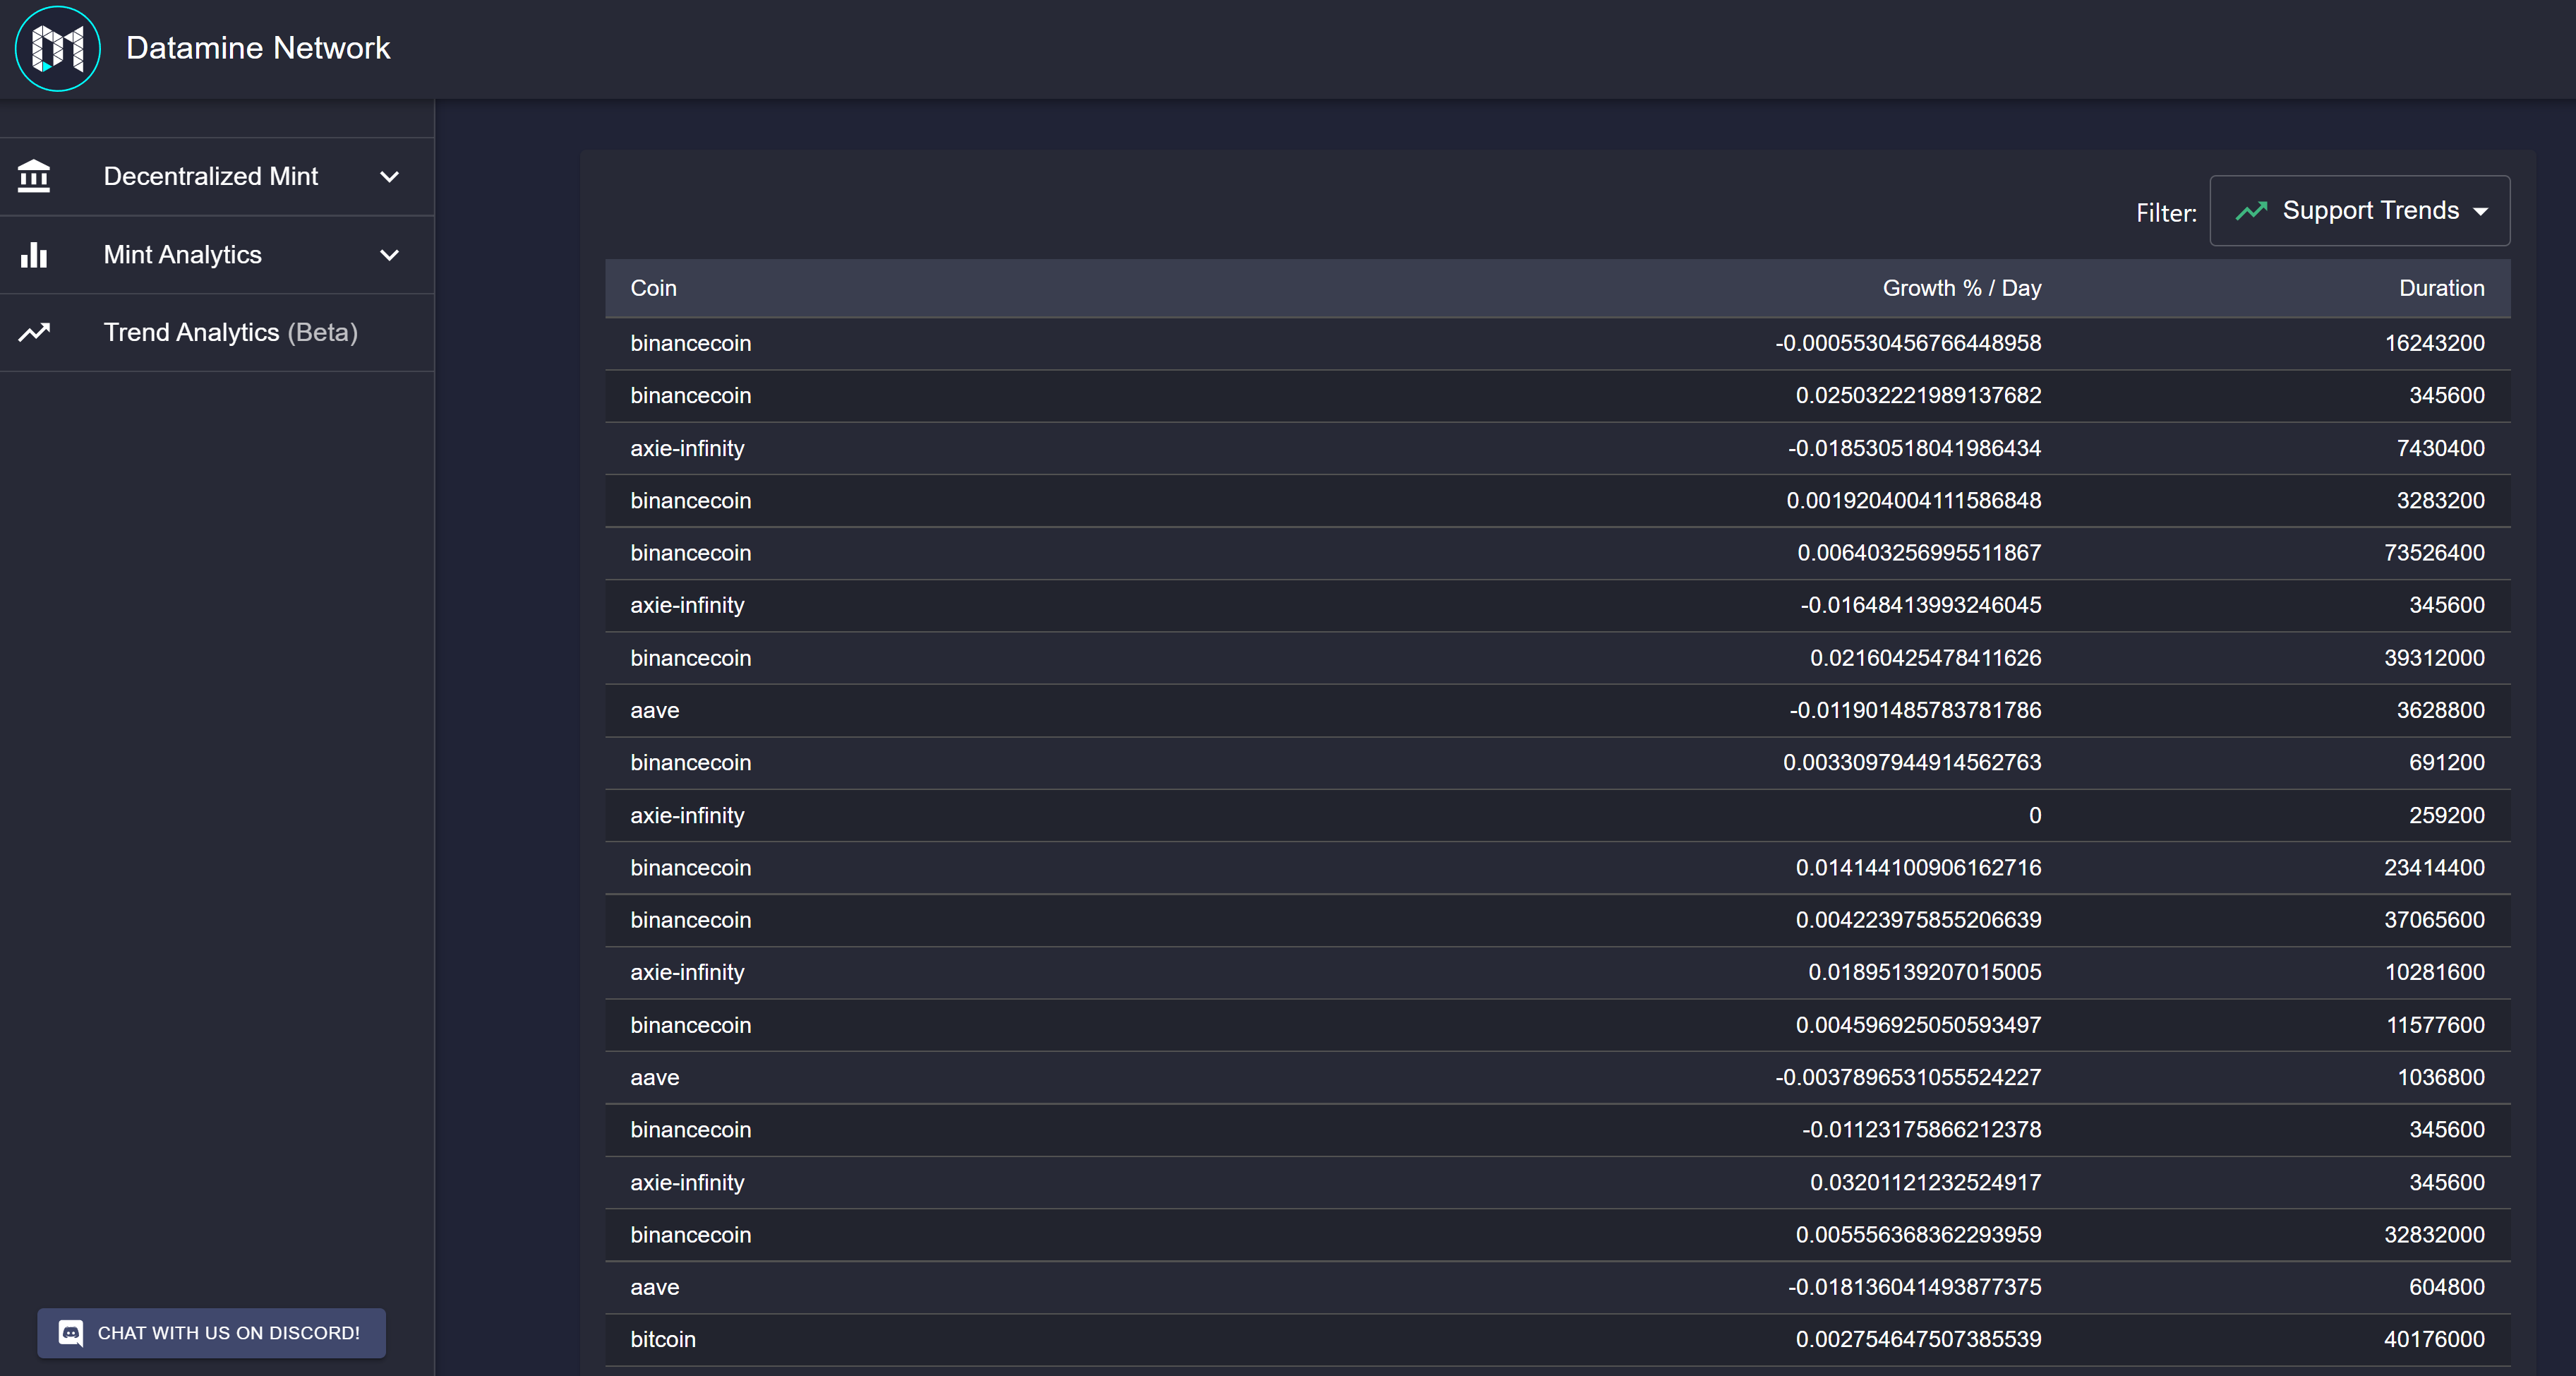Click the Trend Analytics trending arrow icon
This screenshot has height=1376, width=2576.
(34, 332)
